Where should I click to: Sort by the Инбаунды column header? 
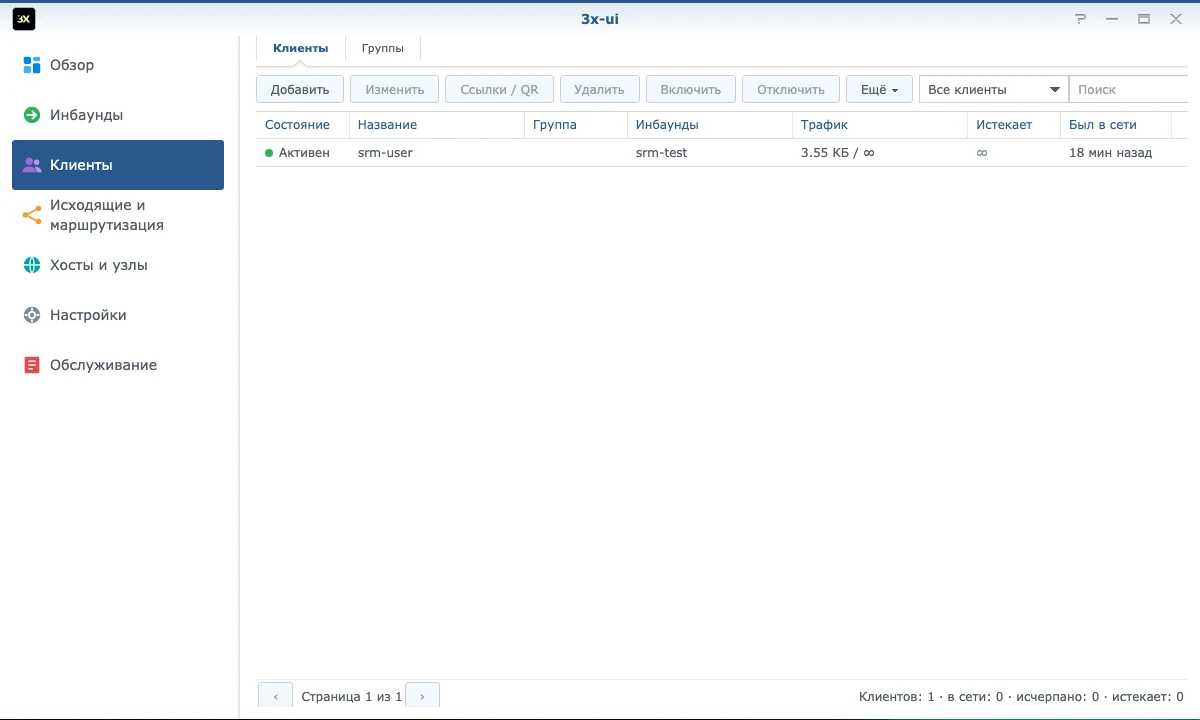[710, 125]
